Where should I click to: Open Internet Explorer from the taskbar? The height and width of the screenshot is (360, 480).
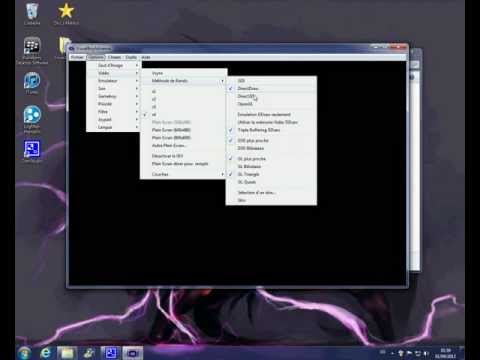[x=46, y=353]
